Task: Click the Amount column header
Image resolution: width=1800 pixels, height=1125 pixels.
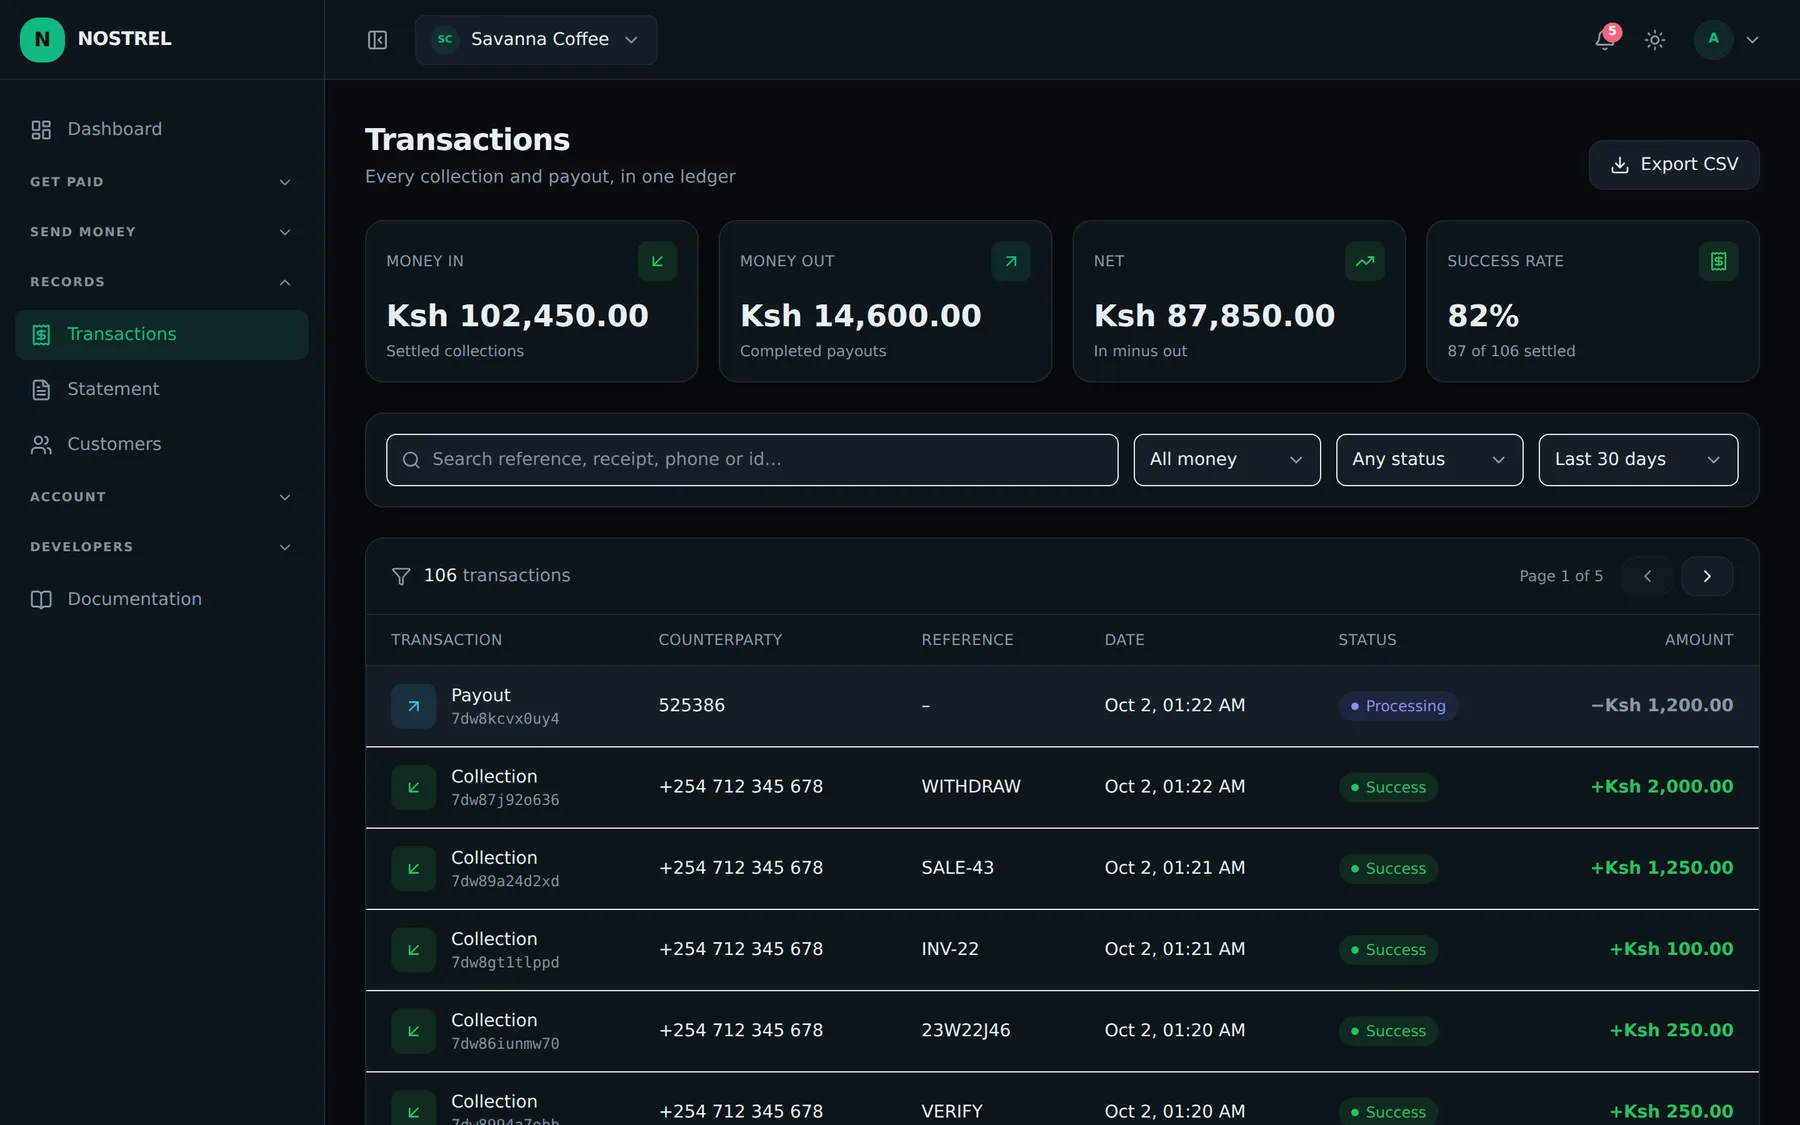Action: [x=1699, y=640]
